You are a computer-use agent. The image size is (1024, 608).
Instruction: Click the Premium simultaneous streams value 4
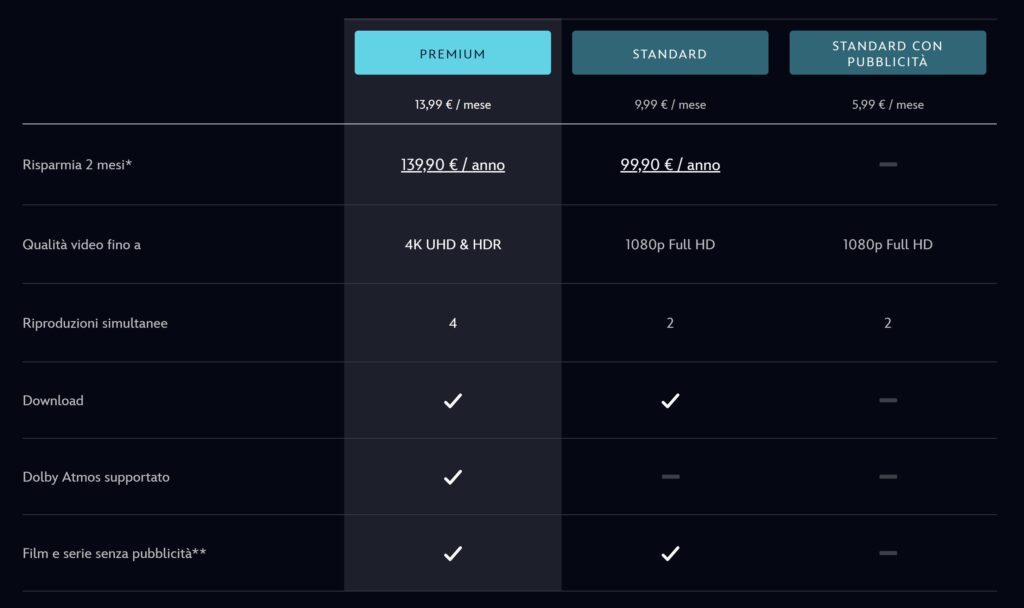point(453,323)
